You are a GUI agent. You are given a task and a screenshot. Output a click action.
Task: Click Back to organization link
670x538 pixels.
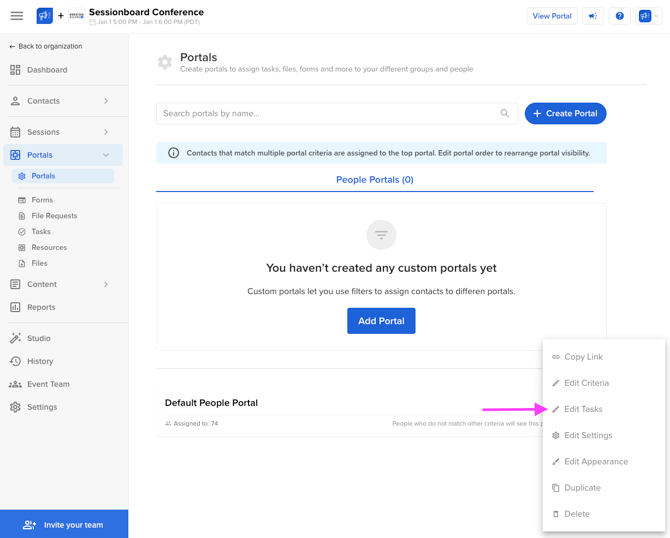coord(46,46)
